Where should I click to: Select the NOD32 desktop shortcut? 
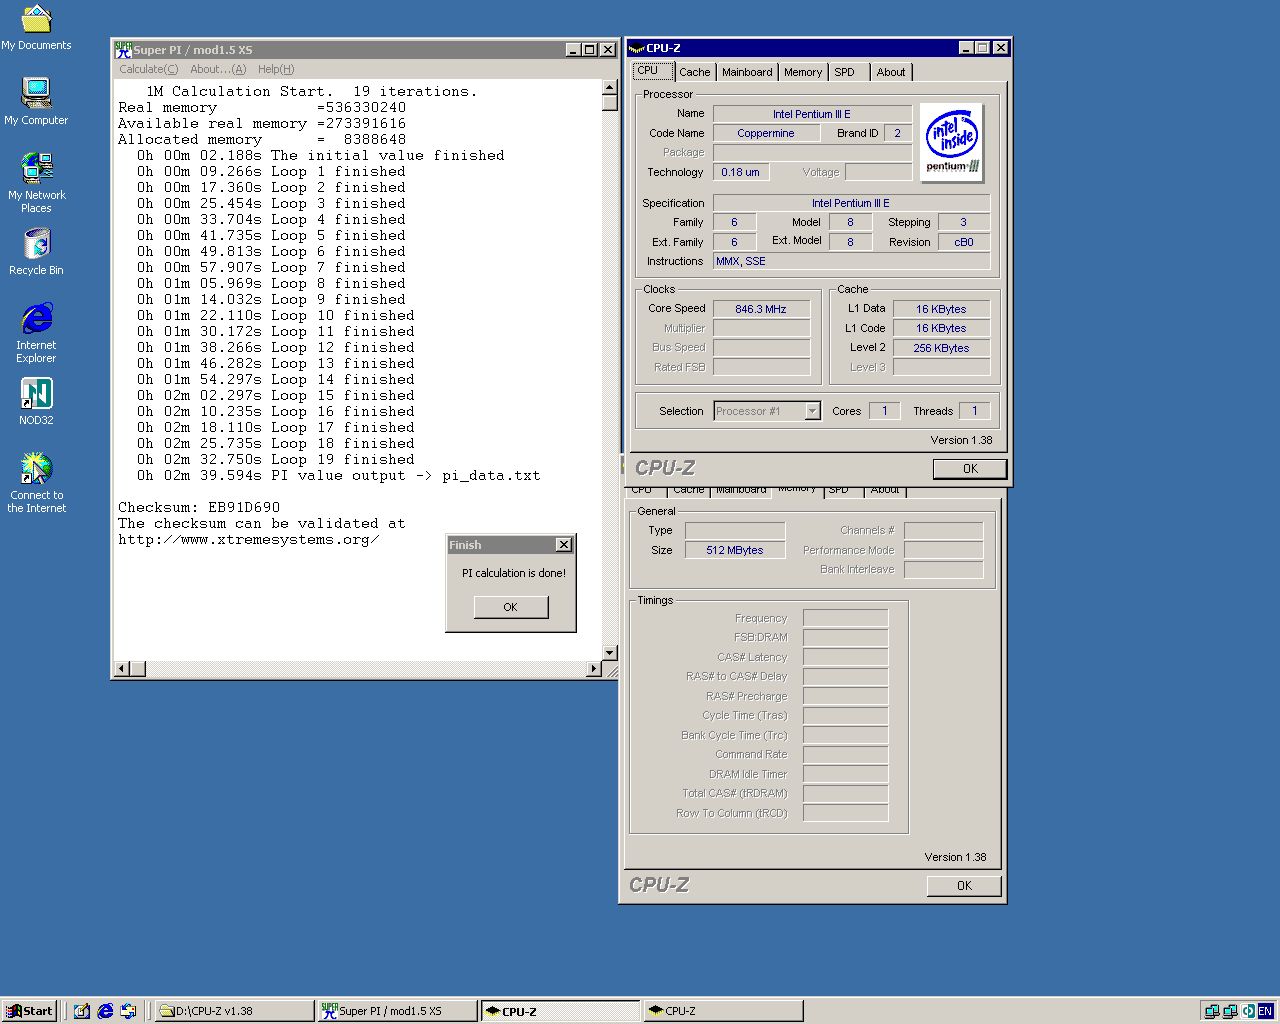pyautogui.click(x=36, y=401)
